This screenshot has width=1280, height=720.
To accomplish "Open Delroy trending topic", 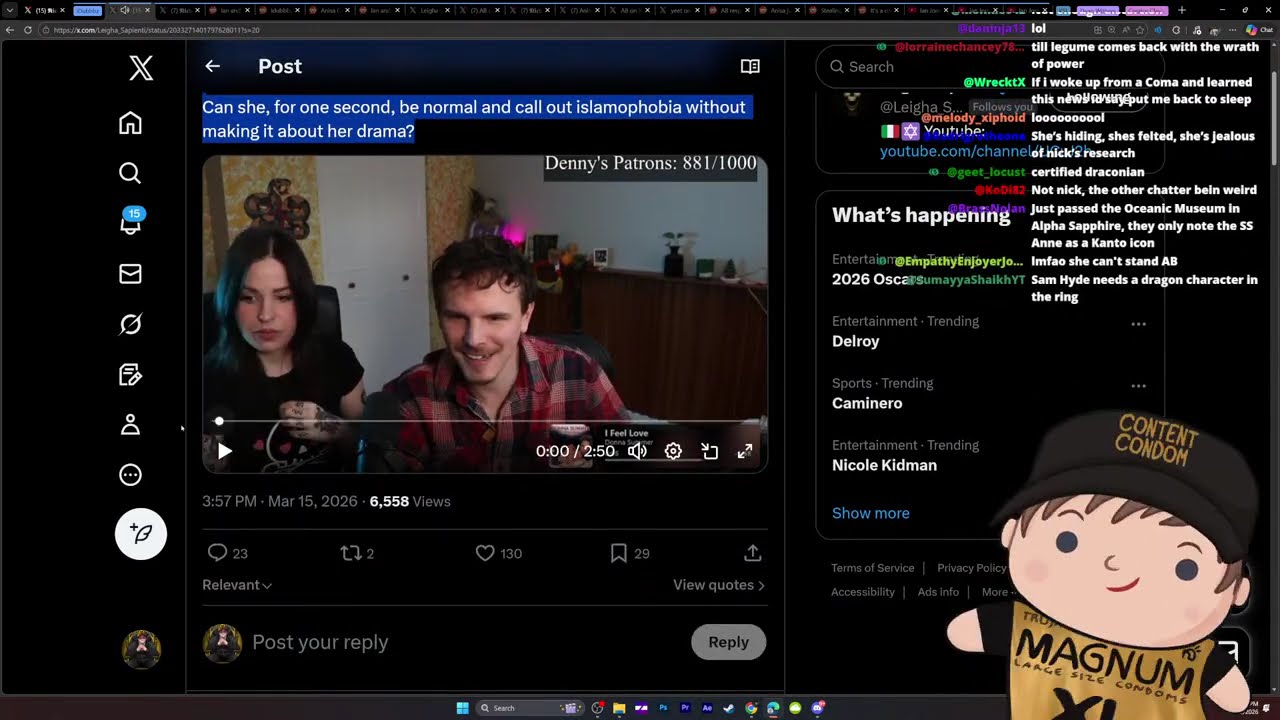I will 856,341.
